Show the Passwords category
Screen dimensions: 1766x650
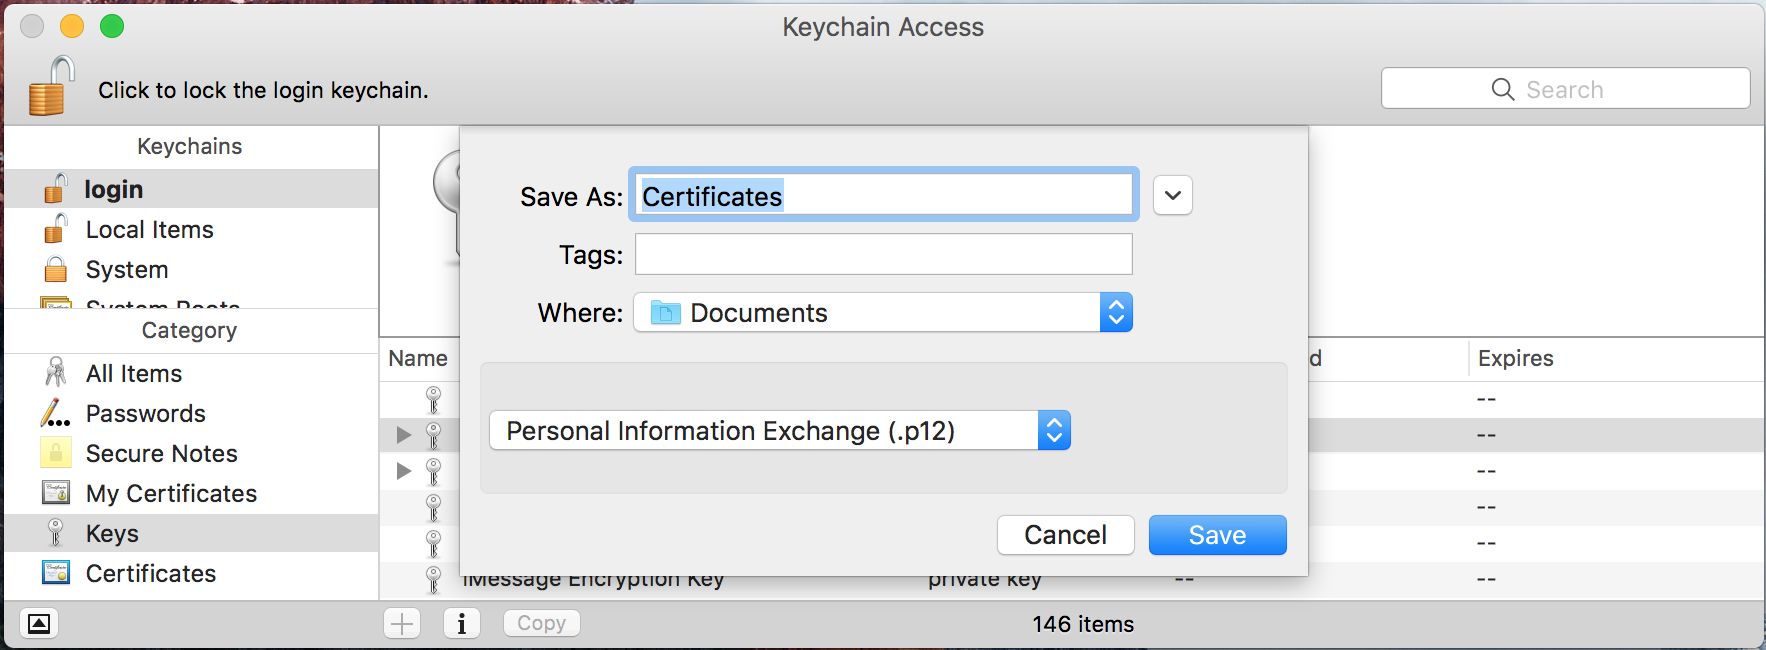191,413
